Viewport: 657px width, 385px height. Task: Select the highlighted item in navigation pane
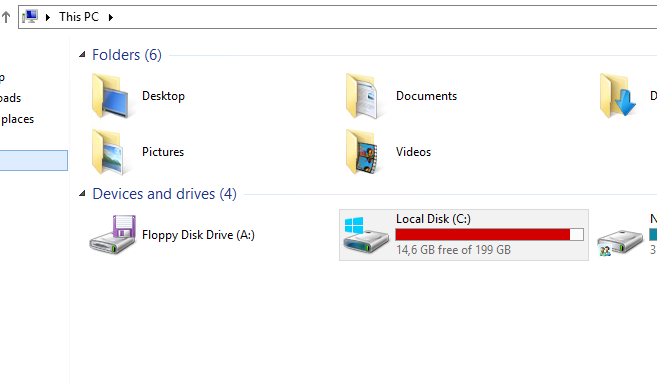(34, 160)
